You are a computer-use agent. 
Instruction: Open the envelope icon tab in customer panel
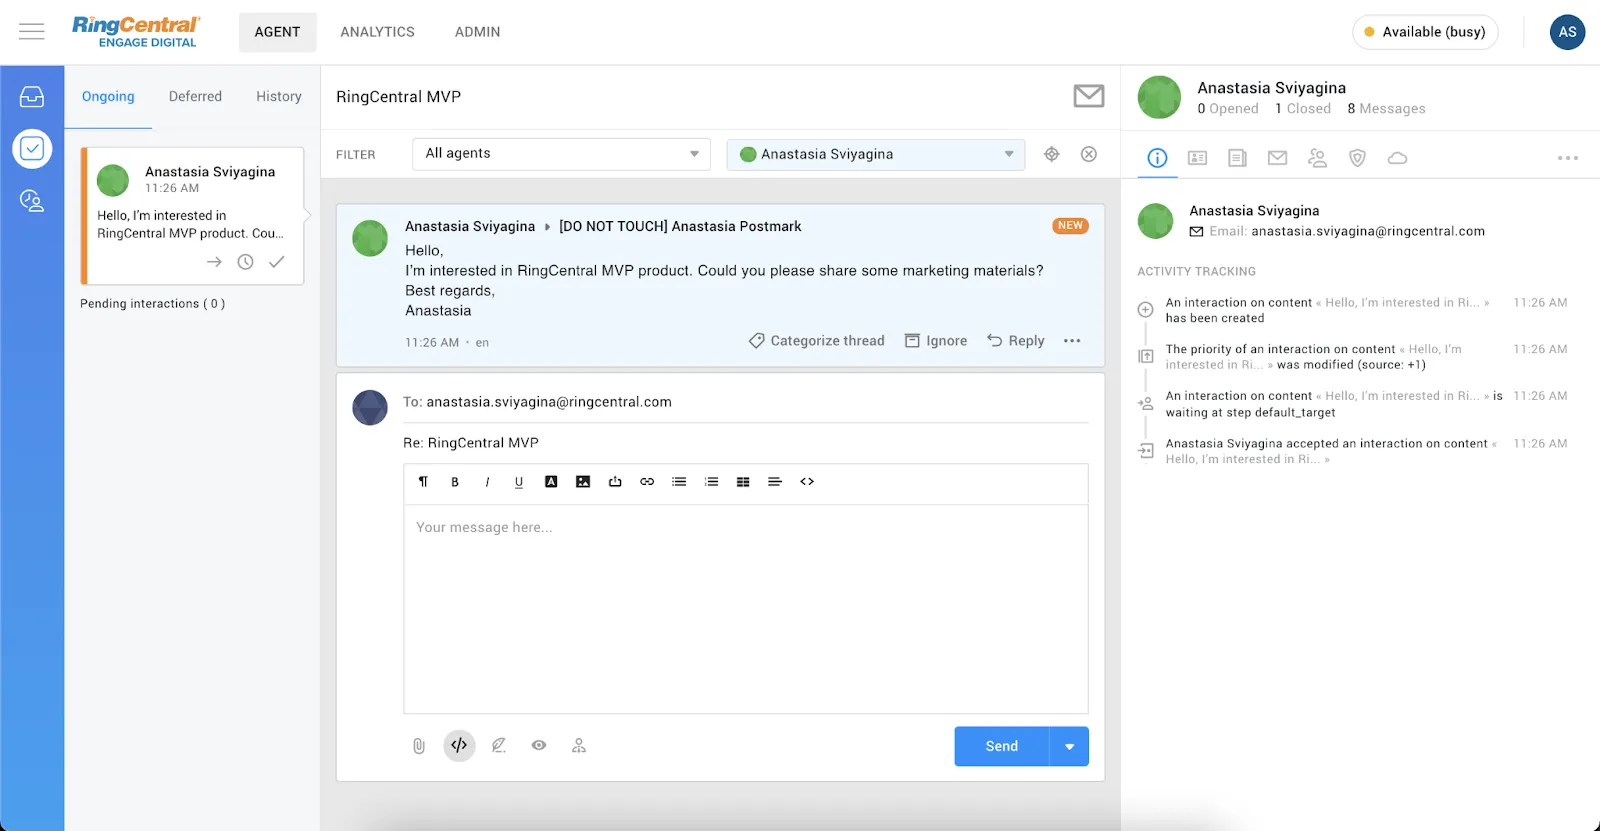point(1277,158)
